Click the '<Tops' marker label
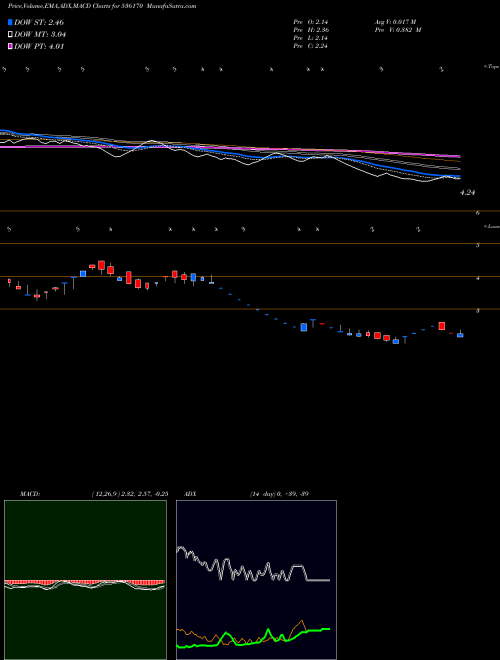500x660 pixels. pyautogui.click(x=491, y=67)
